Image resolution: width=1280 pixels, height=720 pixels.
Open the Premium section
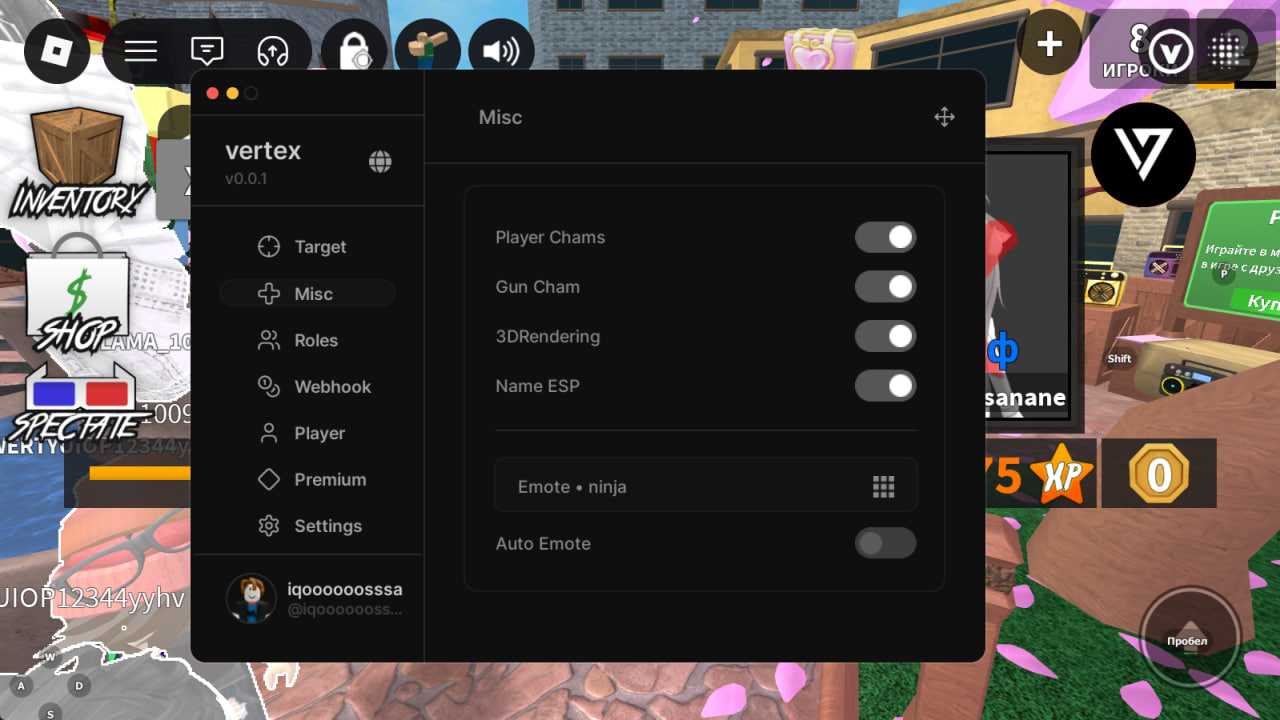[307, 480]
